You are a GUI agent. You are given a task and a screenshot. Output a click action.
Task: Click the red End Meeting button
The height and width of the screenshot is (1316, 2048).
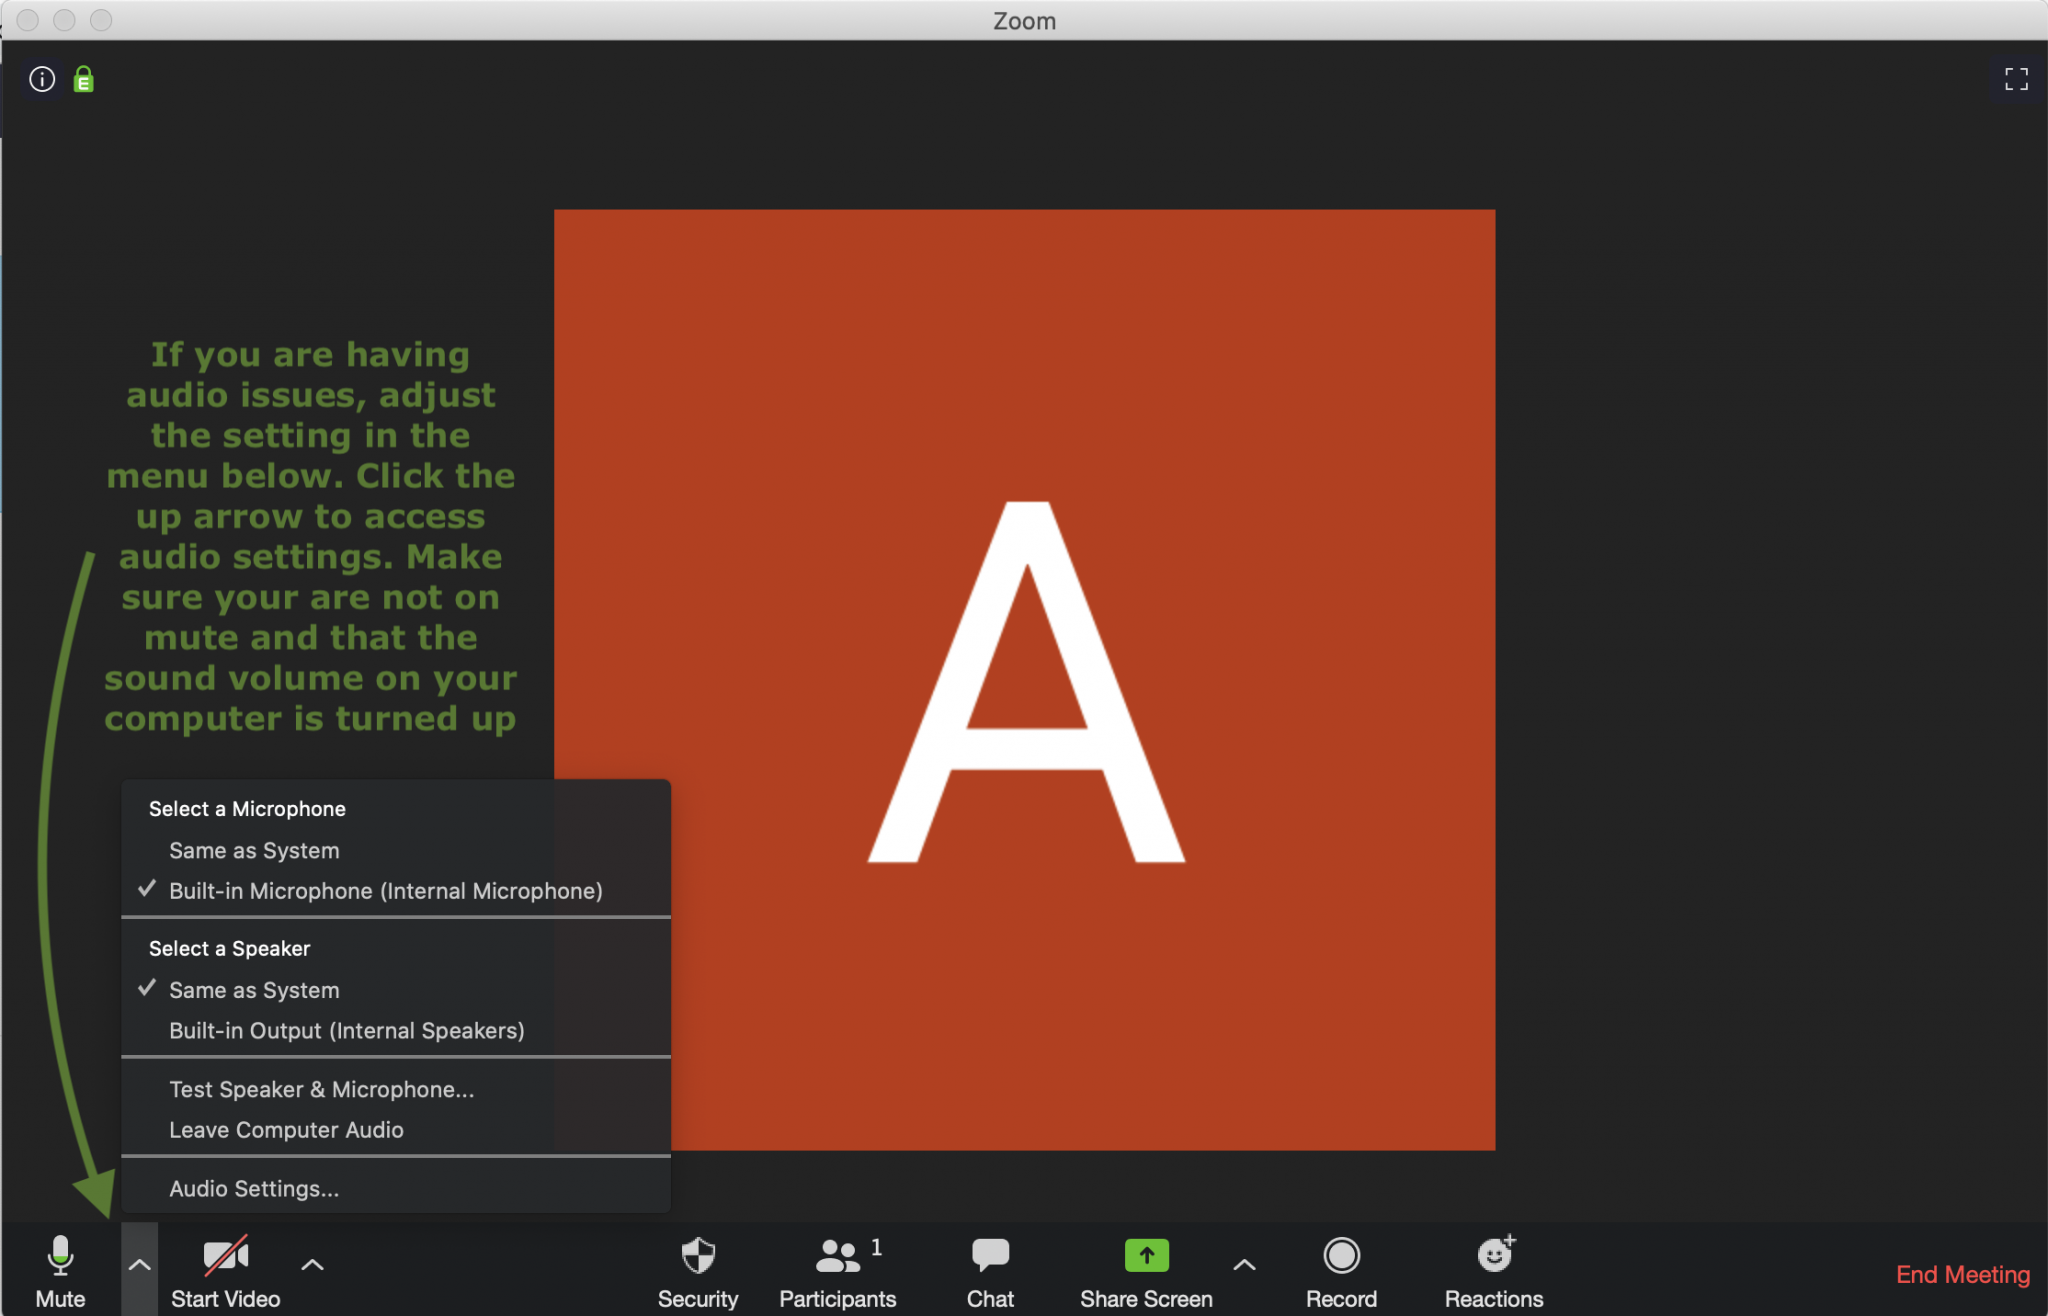click(1962, 1275)
